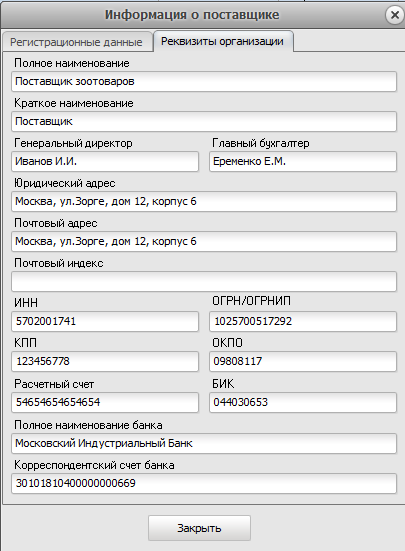Image resolution: width=405 pixels, height=551 pixels.
Task: Click the Закрыть button
Action: coord(199,528)
